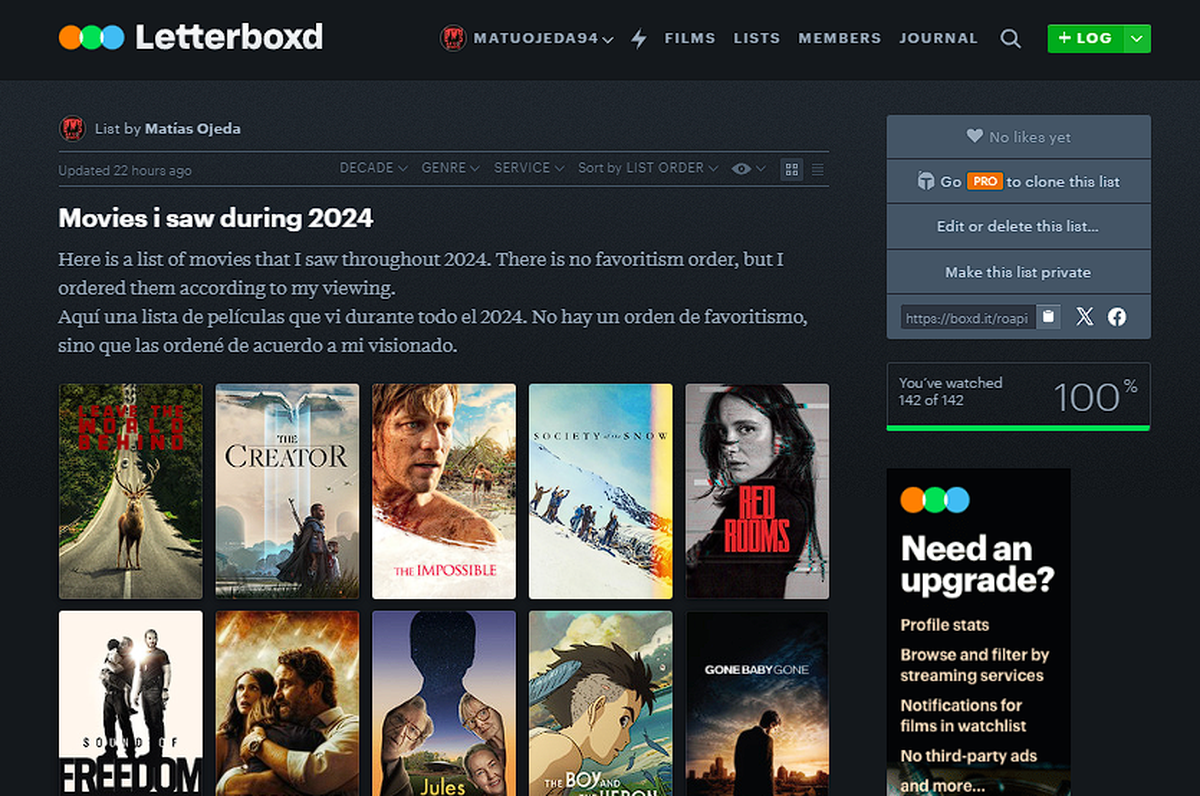Make this list private
The width and height of the screenshot is (1200, 796).
coord(1017,272)
